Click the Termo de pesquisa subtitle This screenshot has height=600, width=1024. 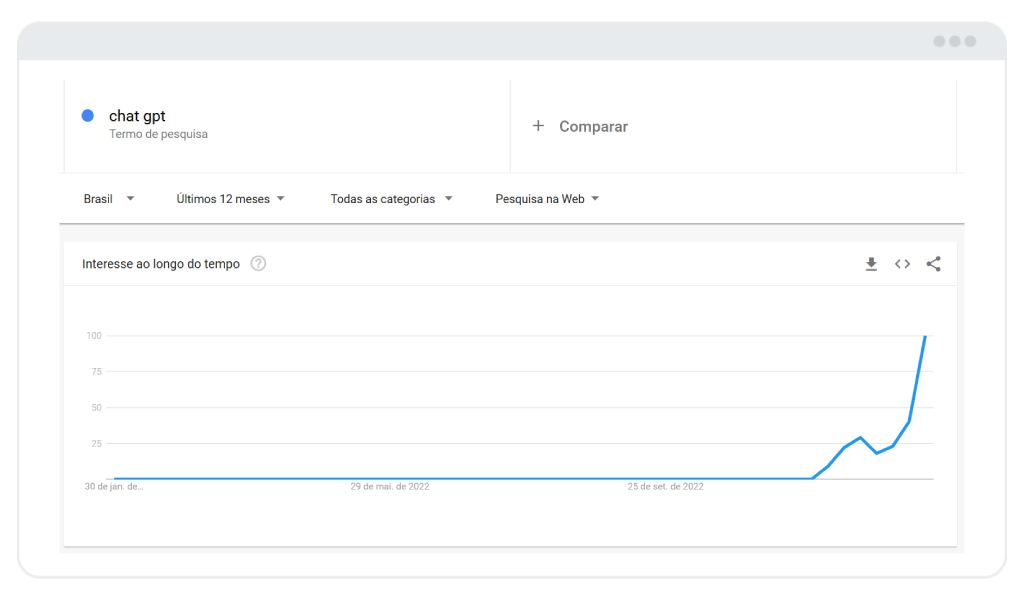[x=158, y=134]
